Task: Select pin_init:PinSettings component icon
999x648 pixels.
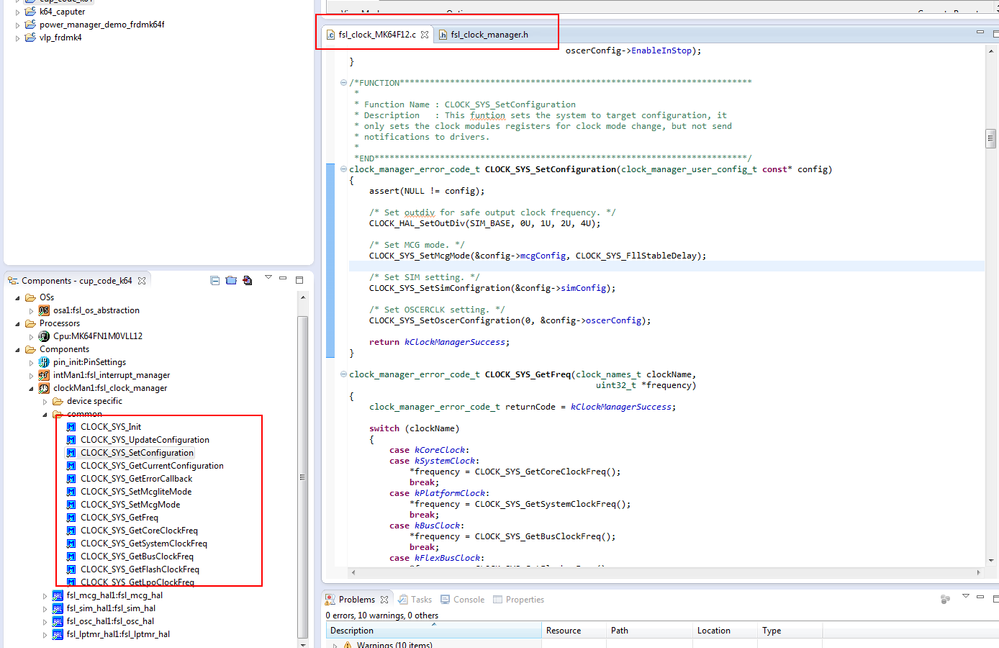Action: tap(44, 362)
